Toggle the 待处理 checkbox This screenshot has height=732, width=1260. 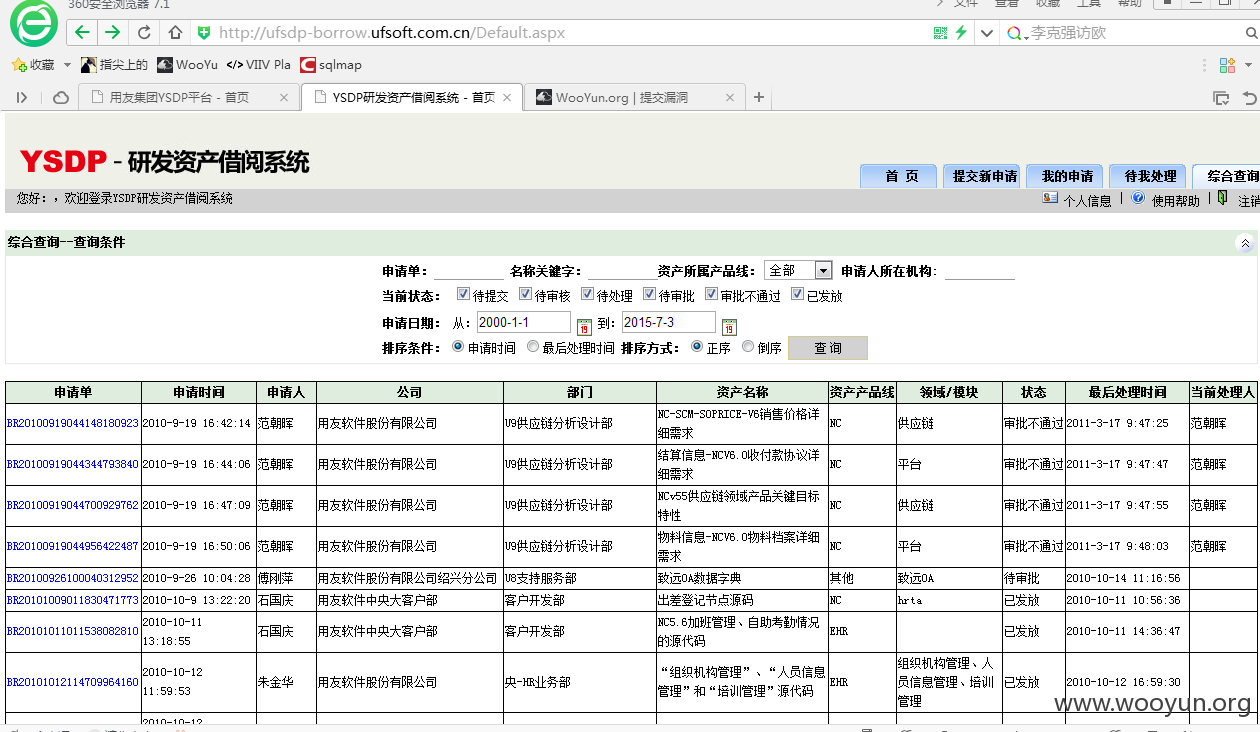click(587, 294)
